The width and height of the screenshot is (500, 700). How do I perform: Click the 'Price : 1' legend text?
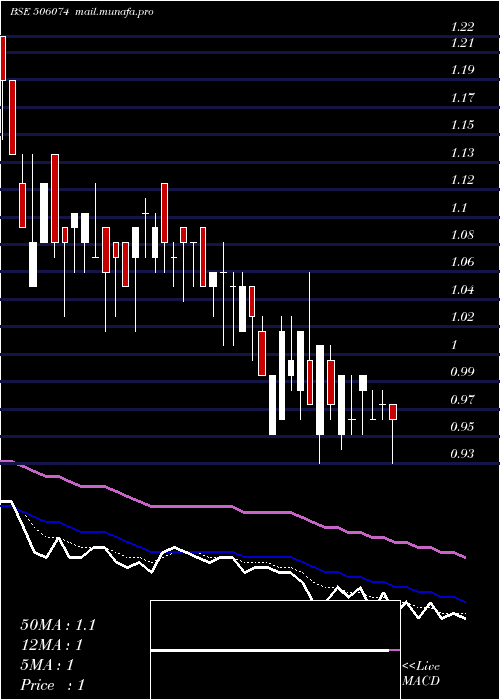[x=52, y=685]
